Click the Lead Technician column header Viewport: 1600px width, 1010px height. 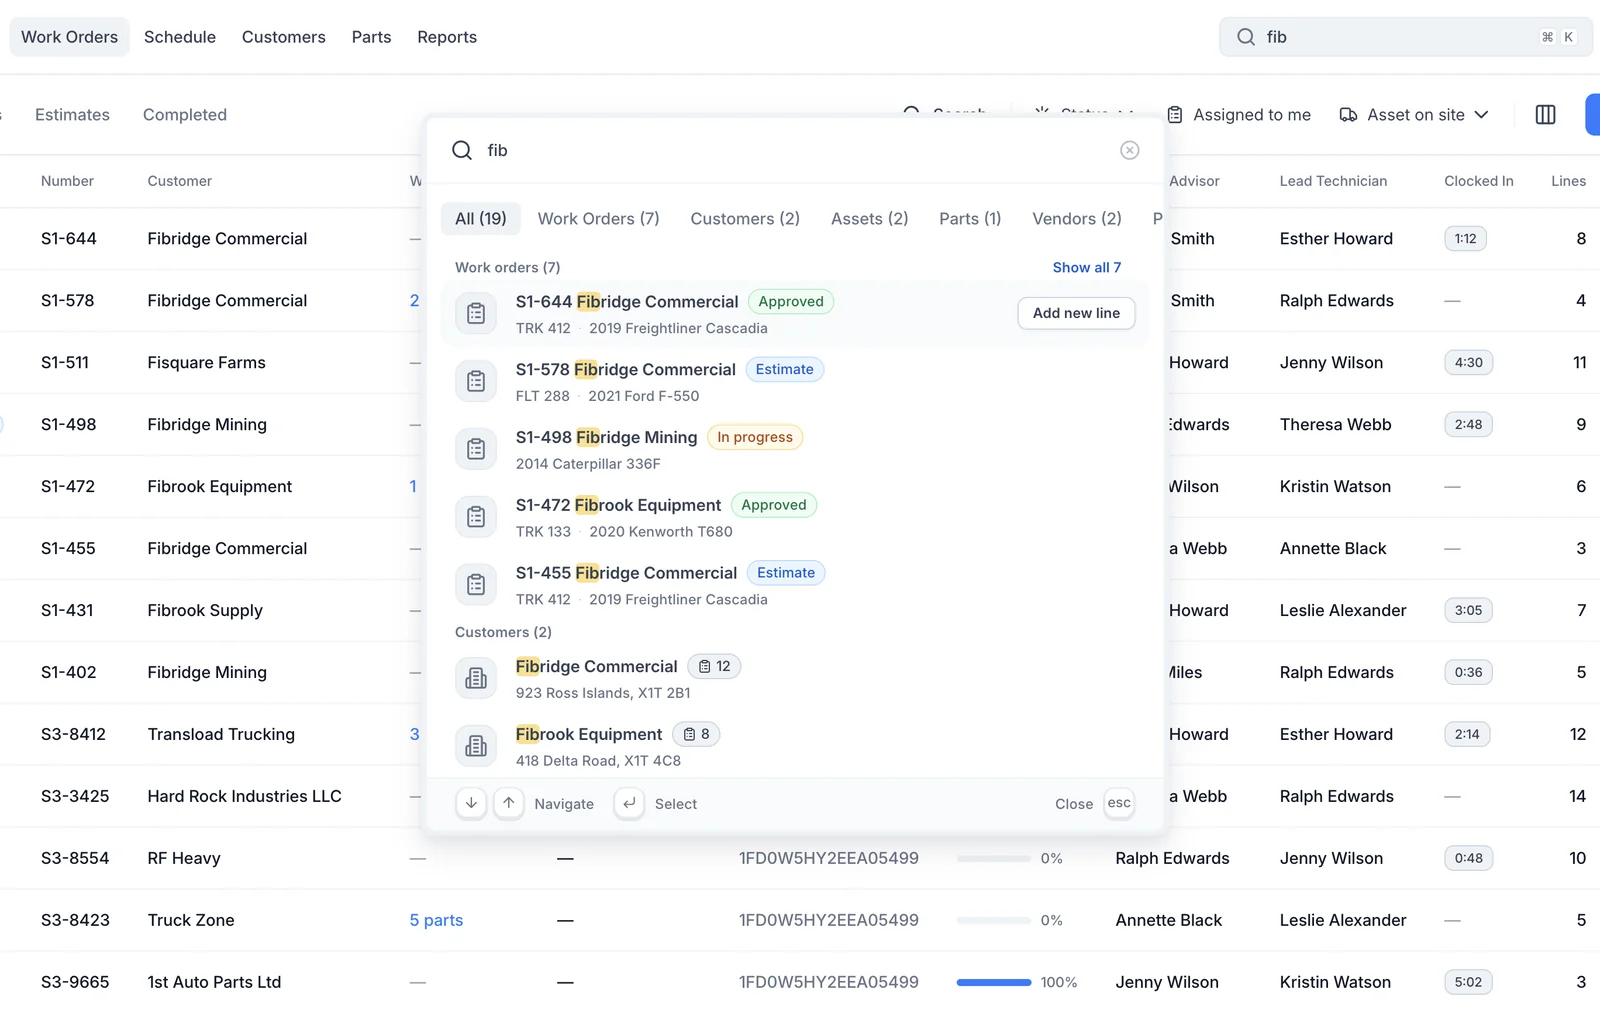coord(1333,181)
